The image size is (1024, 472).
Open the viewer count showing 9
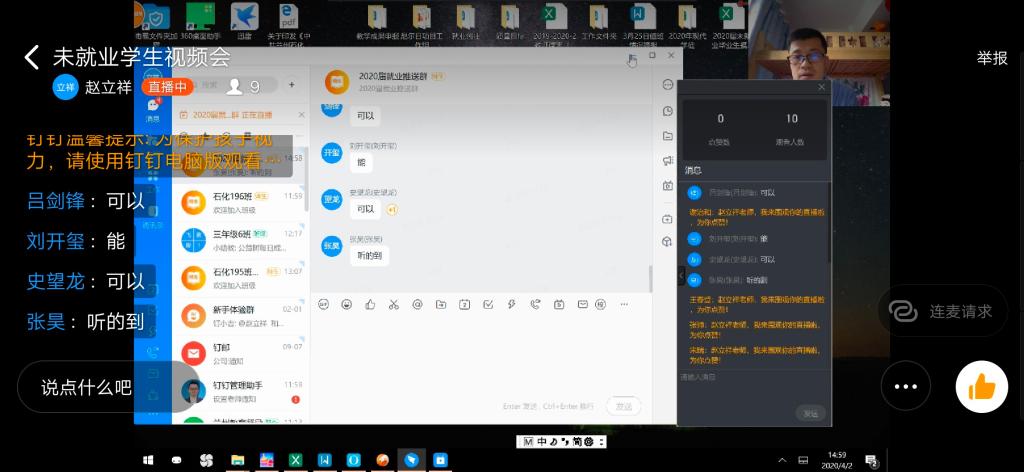tap(244, 86)
